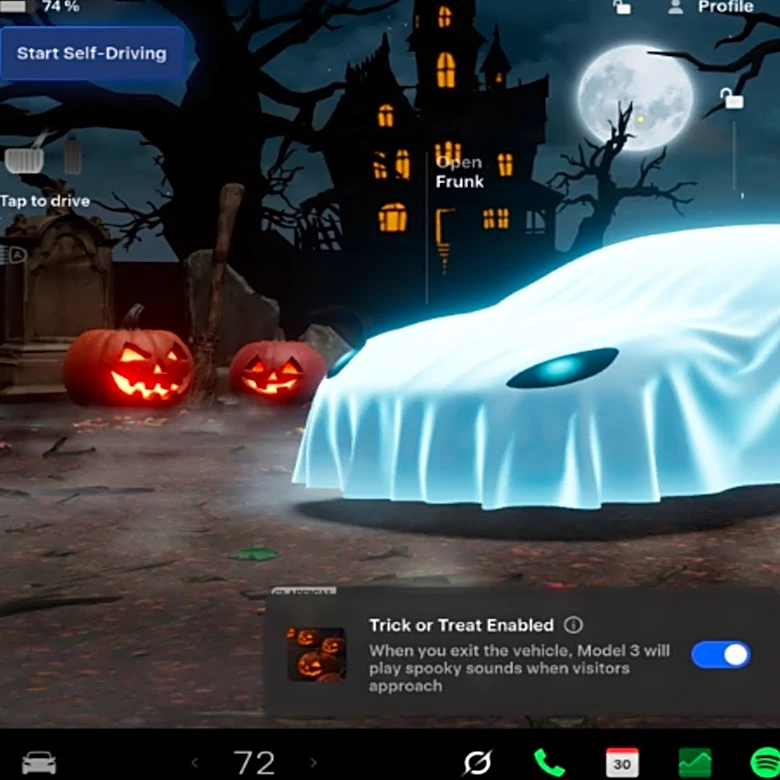This screenshot has height=780, width=780.
Task: Tap the Start Self-Driving button
Action: [92, 54]
